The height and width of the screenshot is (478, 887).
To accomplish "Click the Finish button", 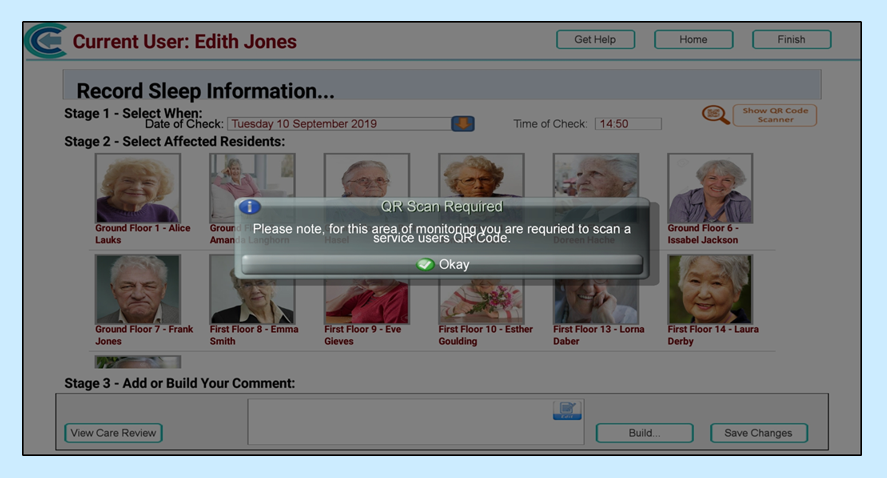I will [x=791, y=40].
